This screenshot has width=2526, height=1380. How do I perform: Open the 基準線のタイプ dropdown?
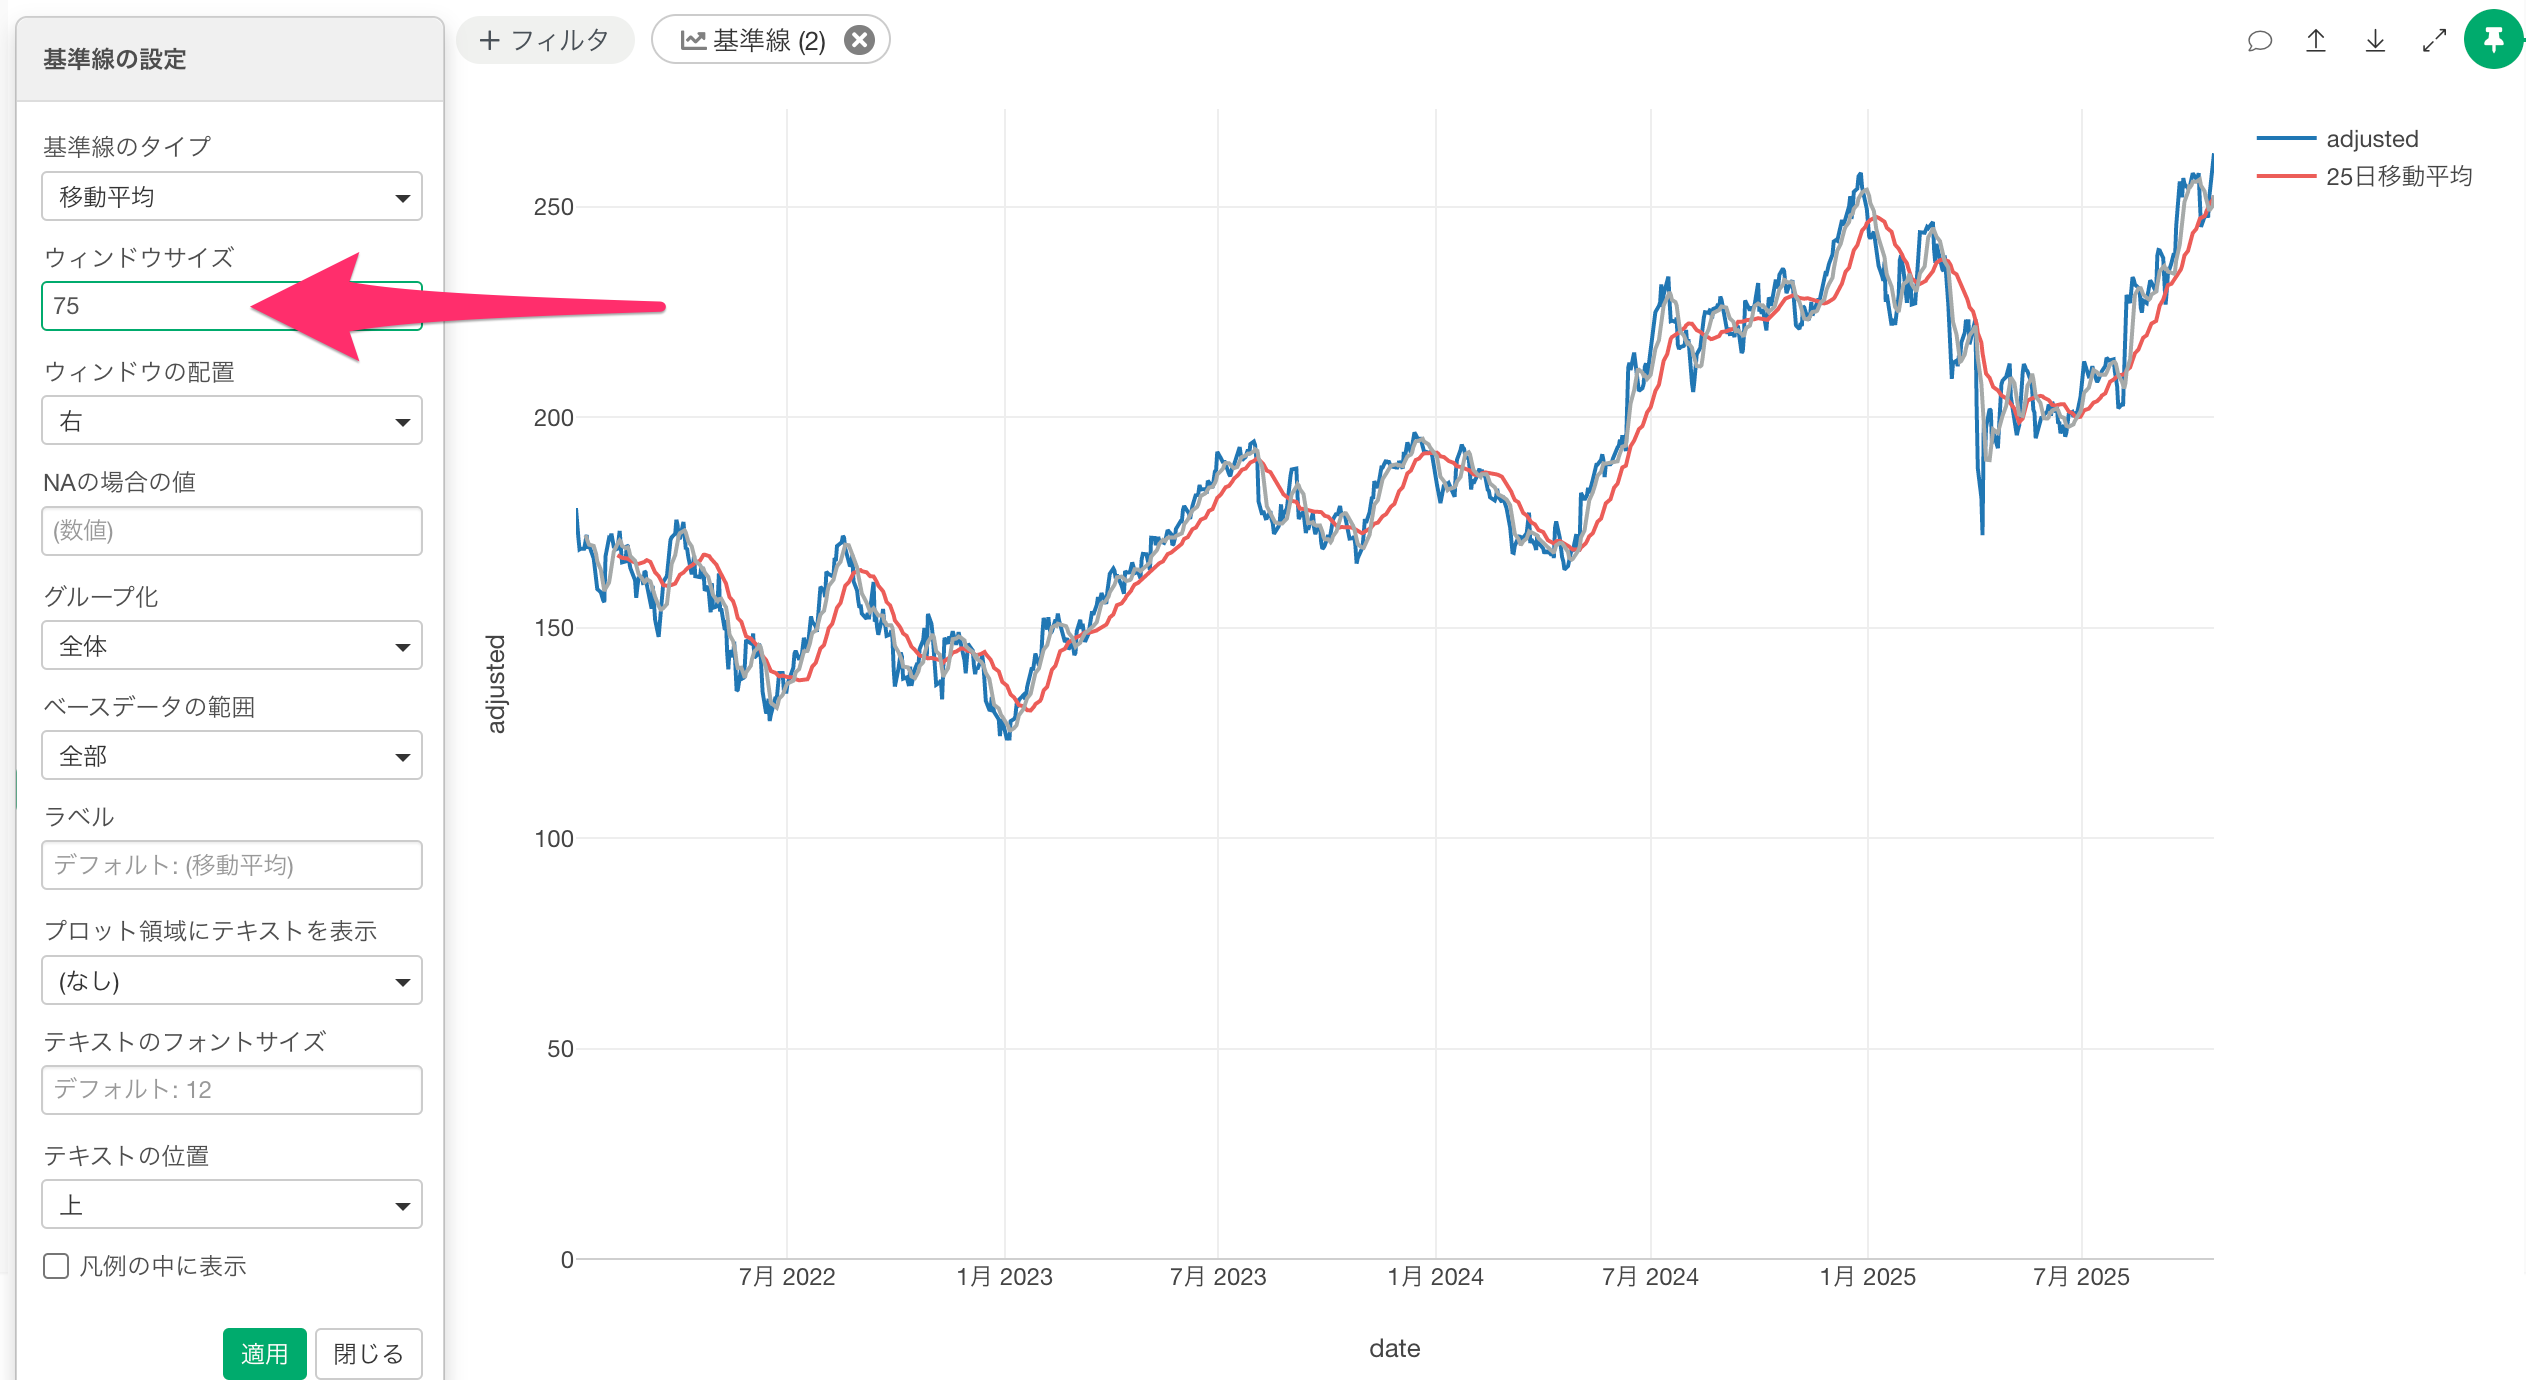[x=232, y=197]
